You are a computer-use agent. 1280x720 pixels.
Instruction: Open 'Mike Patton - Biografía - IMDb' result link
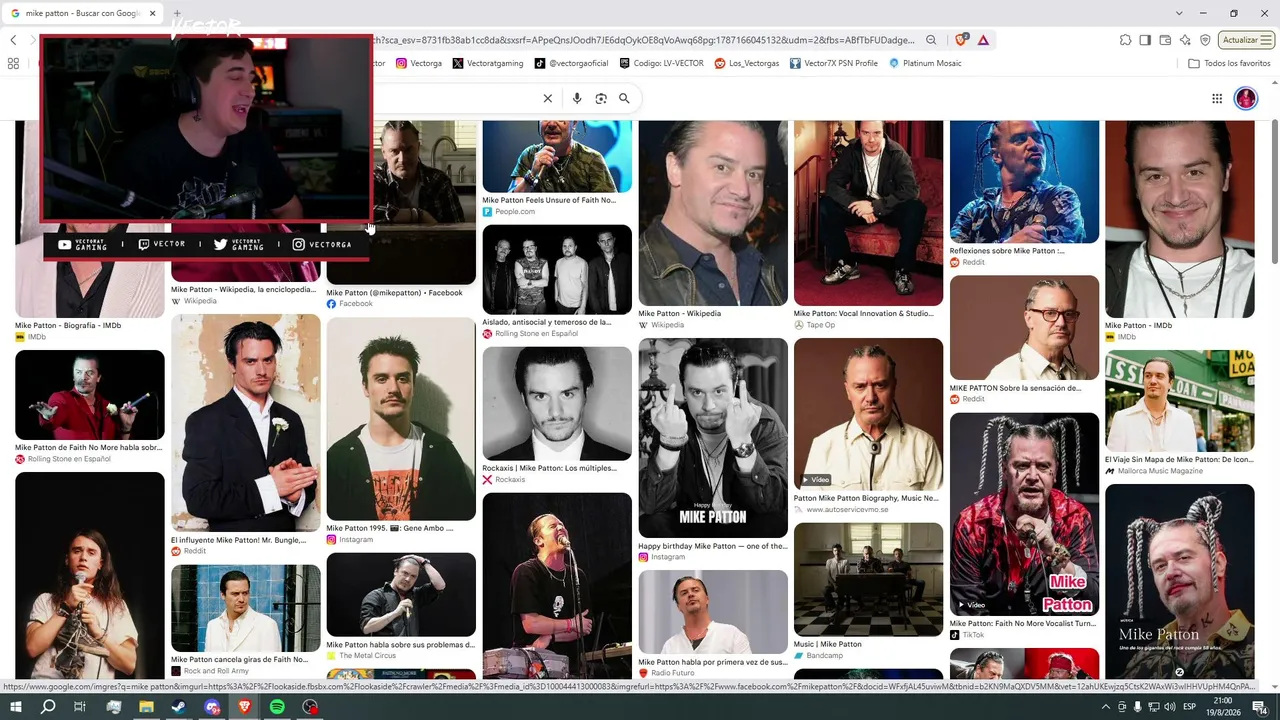[x=68, y=325]
